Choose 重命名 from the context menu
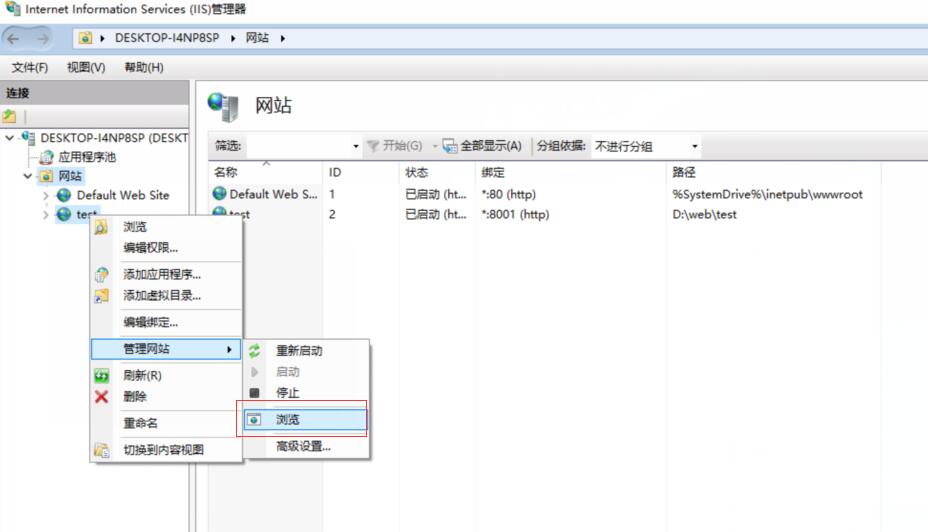Image resolution: width=928 pixels, height=532 pixels. [x=140, y=423]
